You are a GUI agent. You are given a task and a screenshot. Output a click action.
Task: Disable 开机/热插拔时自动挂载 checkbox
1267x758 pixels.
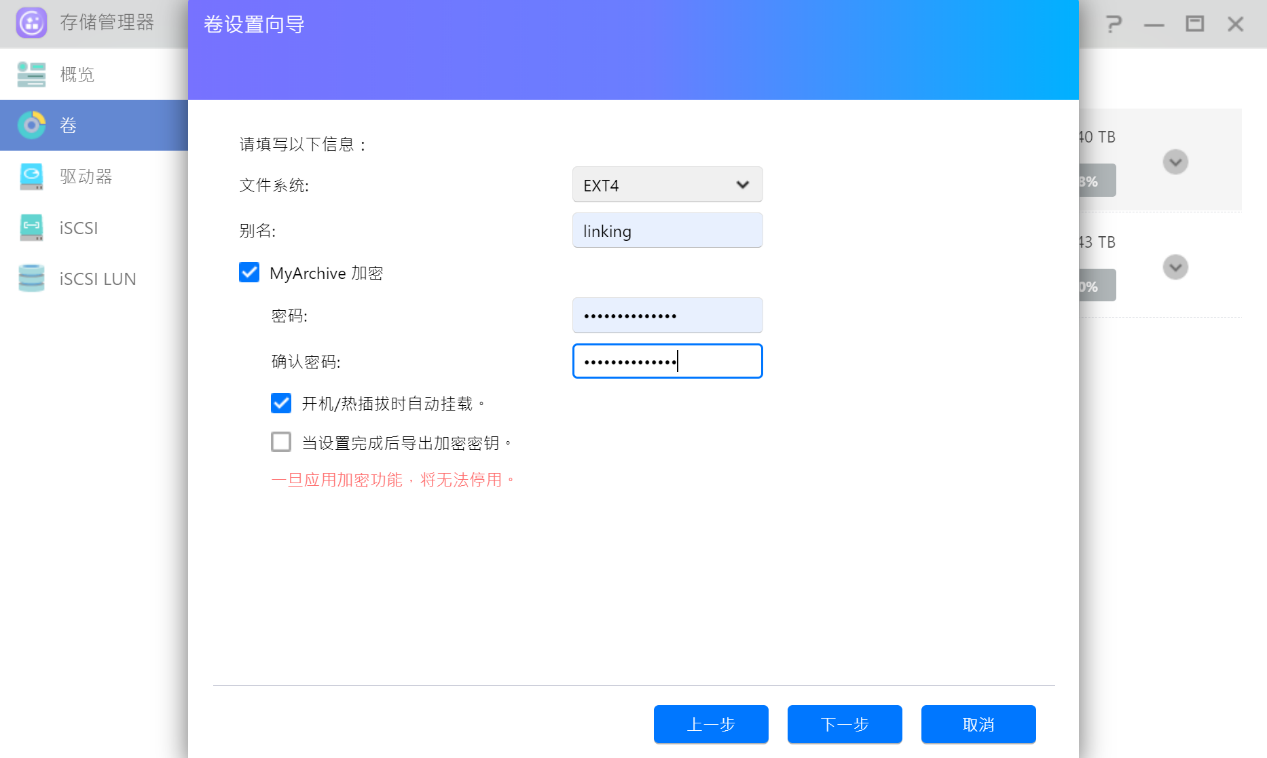(281, 403)
